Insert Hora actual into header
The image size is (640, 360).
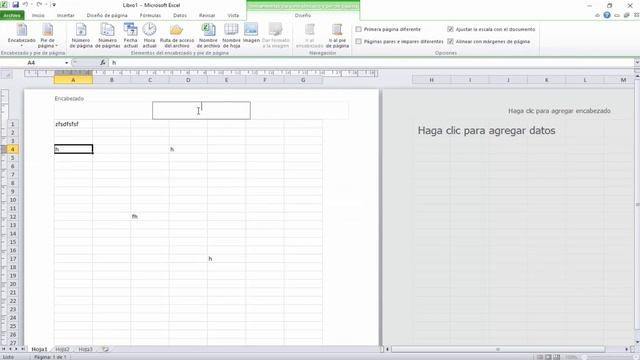[149, 36]
